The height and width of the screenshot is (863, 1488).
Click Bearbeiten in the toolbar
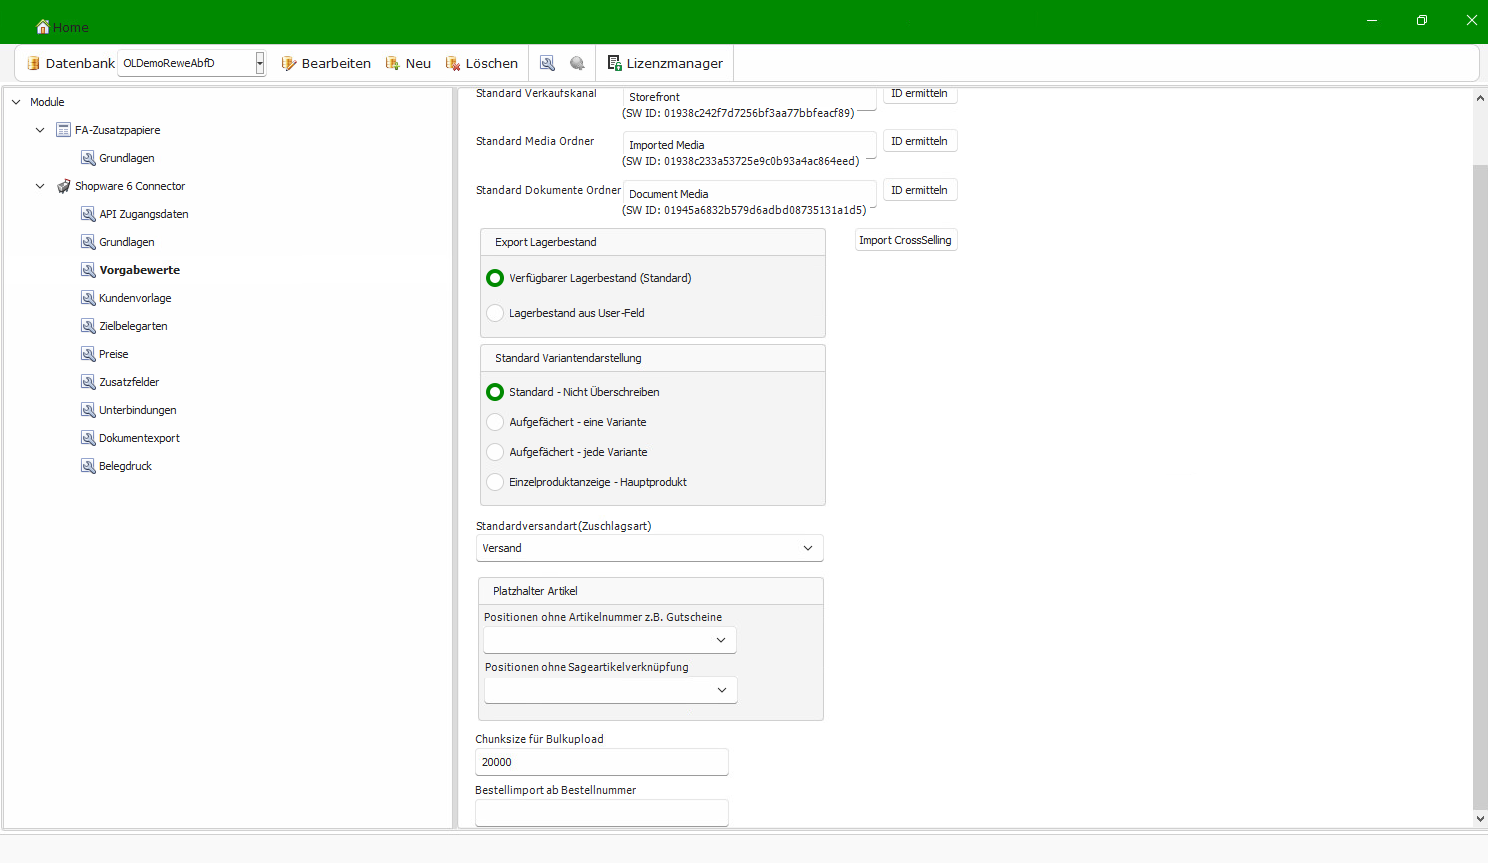(326, 63)
